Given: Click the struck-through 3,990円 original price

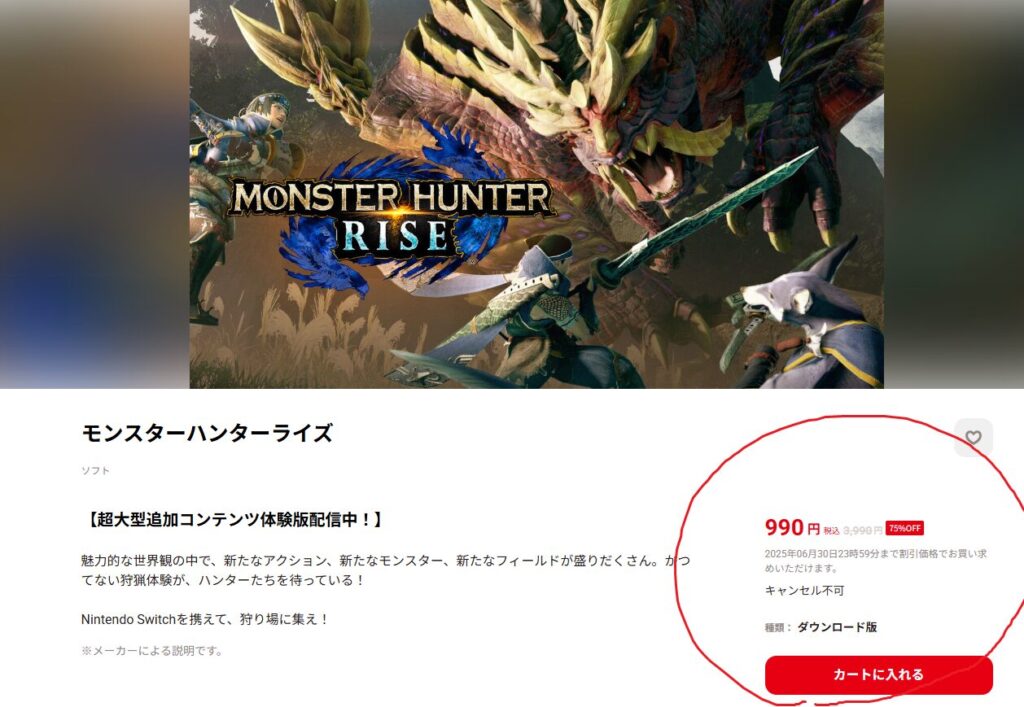Looking at the screenshot, I should 863,531.
